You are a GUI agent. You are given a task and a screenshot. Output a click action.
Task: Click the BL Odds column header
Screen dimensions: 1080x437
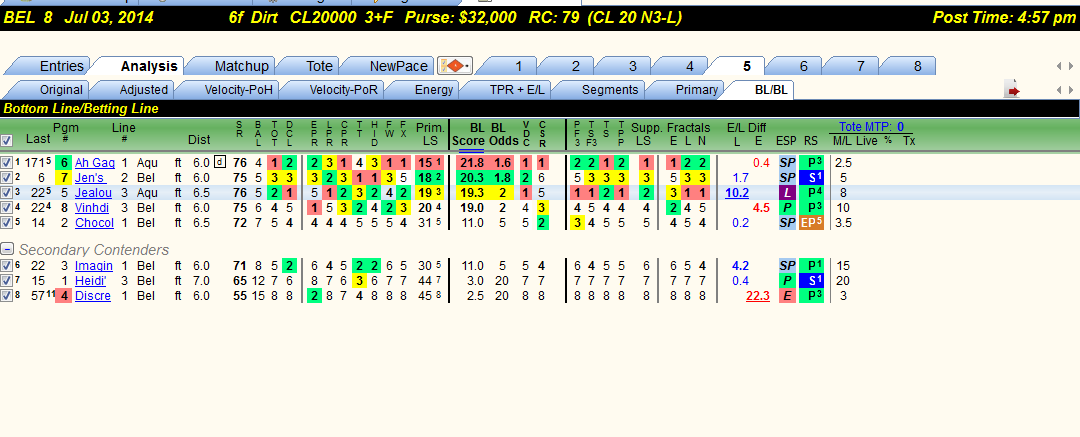[503, 134]
